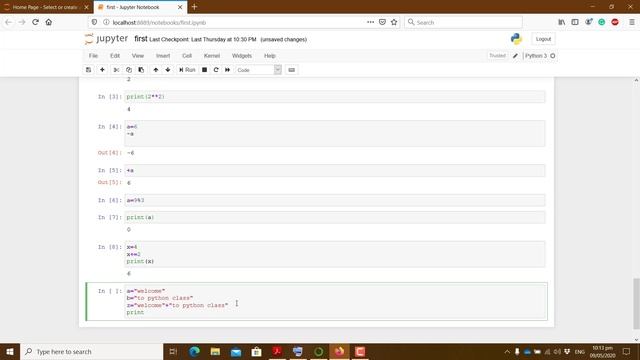Viewport: 640px width, 360px height.
Task: Open the Windows Start menu
Action: (x=10, y=351)
